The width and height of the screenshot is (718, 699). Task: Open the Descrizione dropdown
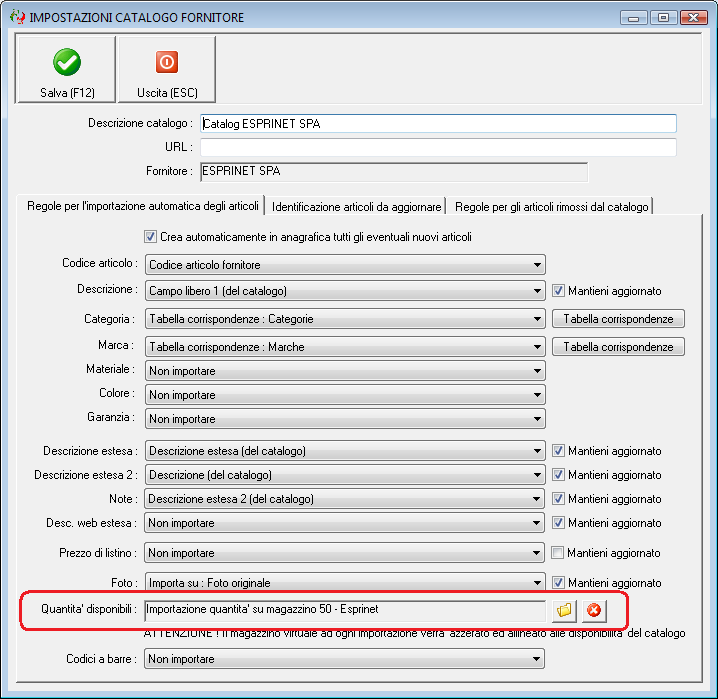(x=345, y=291)
